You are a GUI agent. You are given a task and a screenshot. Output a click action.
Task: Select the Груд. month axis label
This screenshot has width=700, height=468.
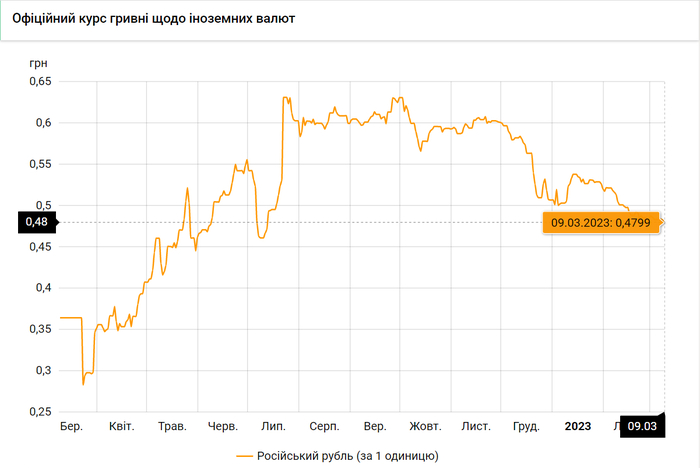[526, 427]
